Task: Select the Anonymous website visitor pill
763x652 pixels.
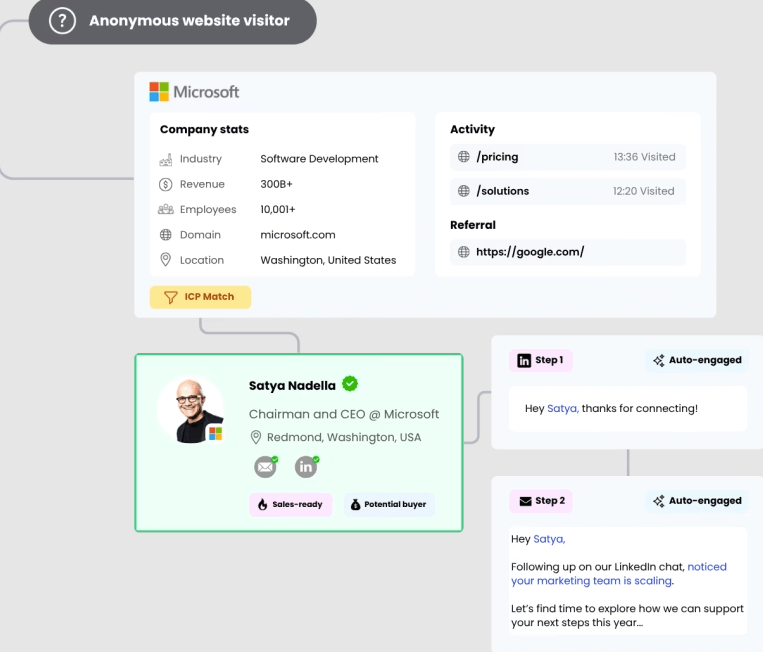Action: pos(172,21)
